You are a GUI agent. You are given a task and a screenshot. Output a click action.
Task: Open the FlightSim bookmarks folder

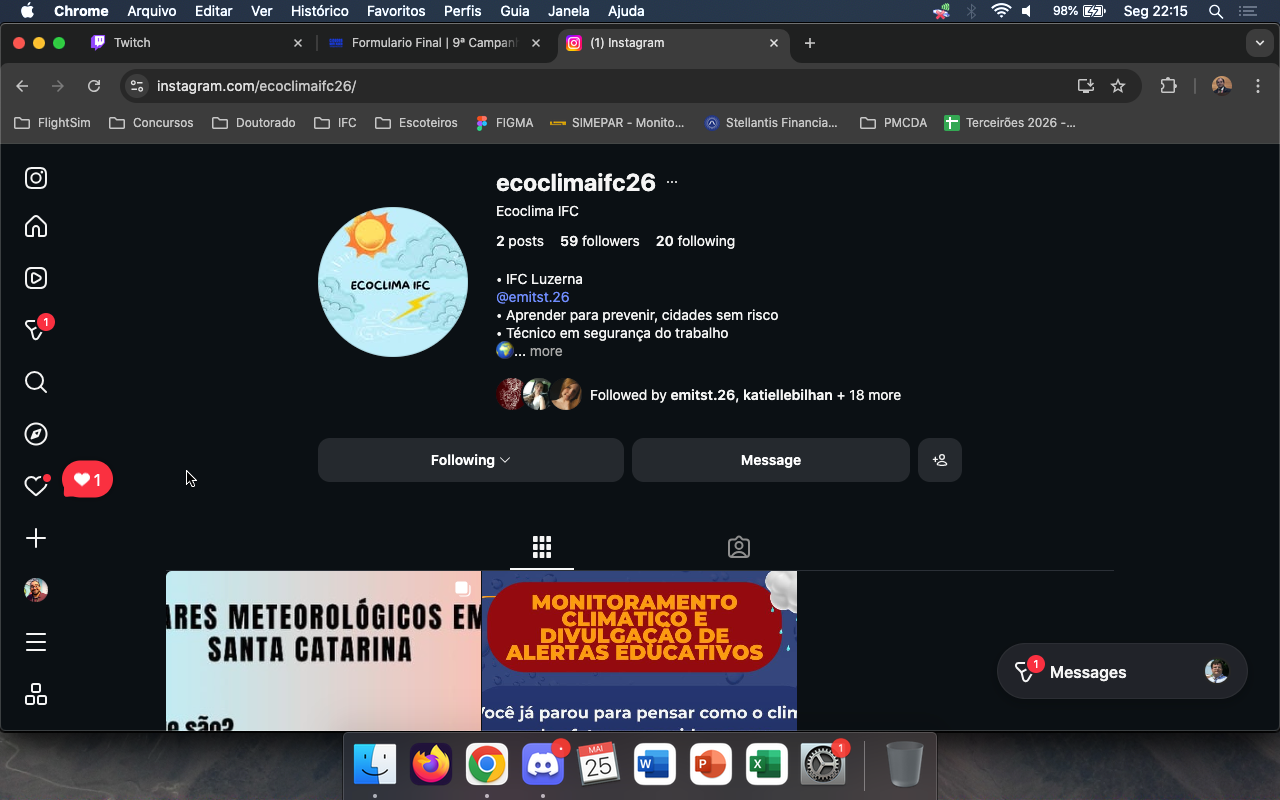click(52, 123)
